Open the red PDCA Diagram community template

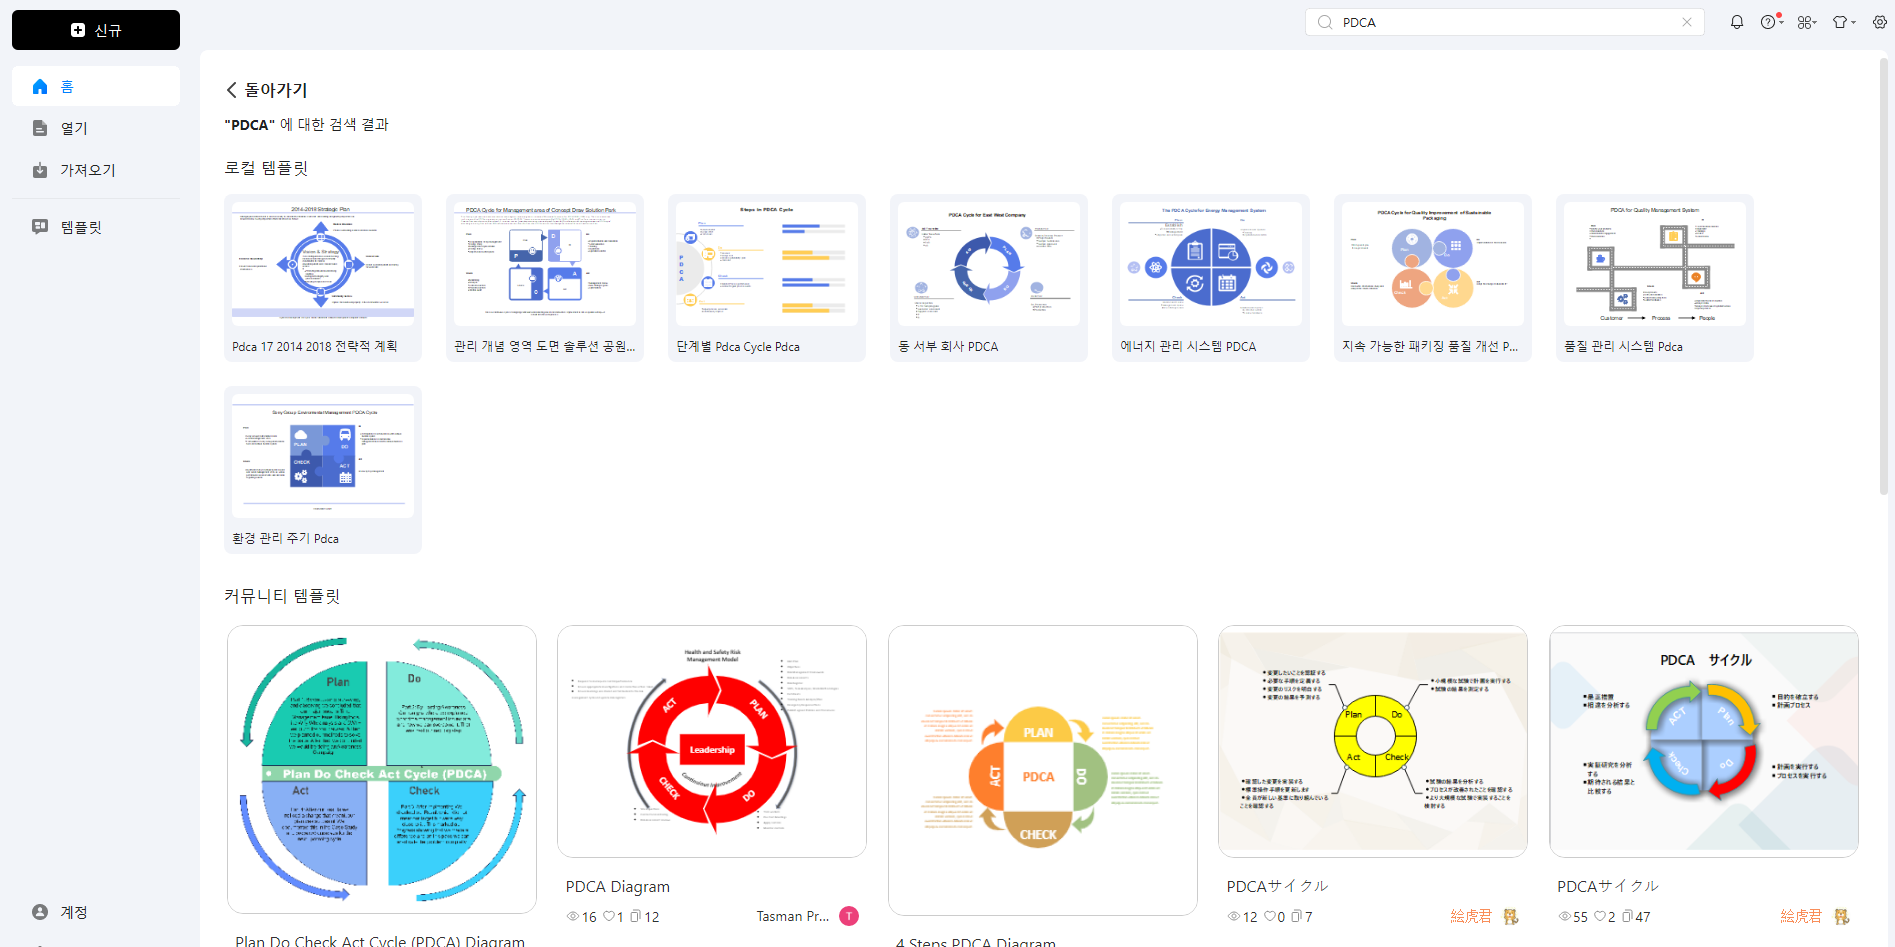[x=712, y=741]
